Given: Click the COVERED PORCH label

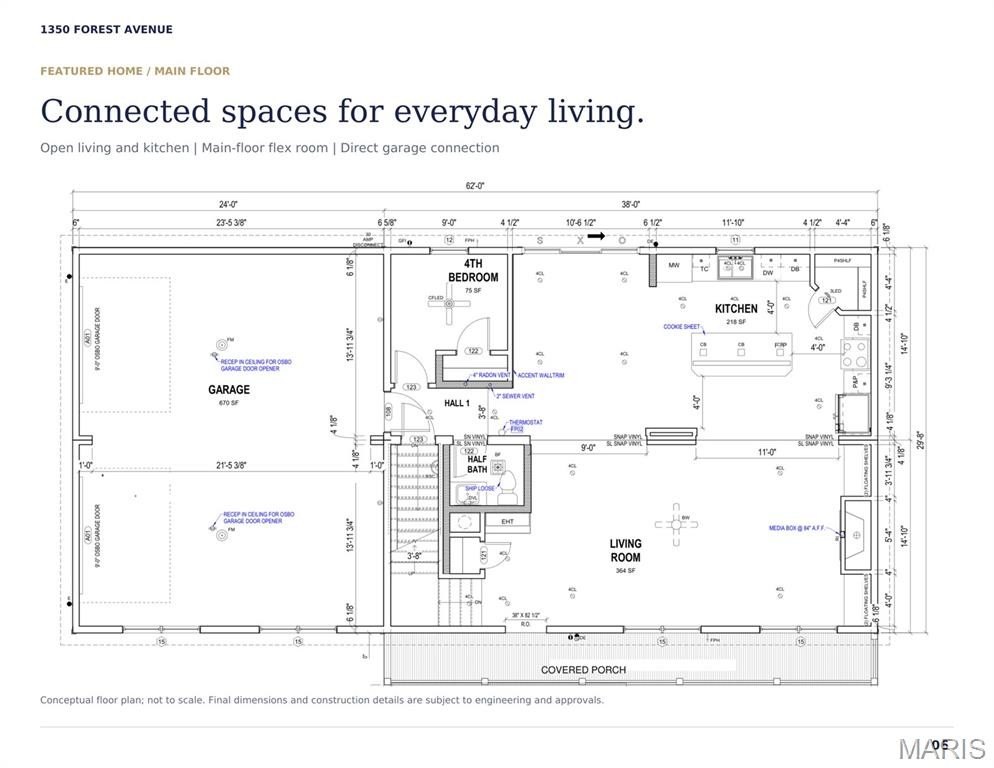Looking at the screenshot, I should (583, 670).
